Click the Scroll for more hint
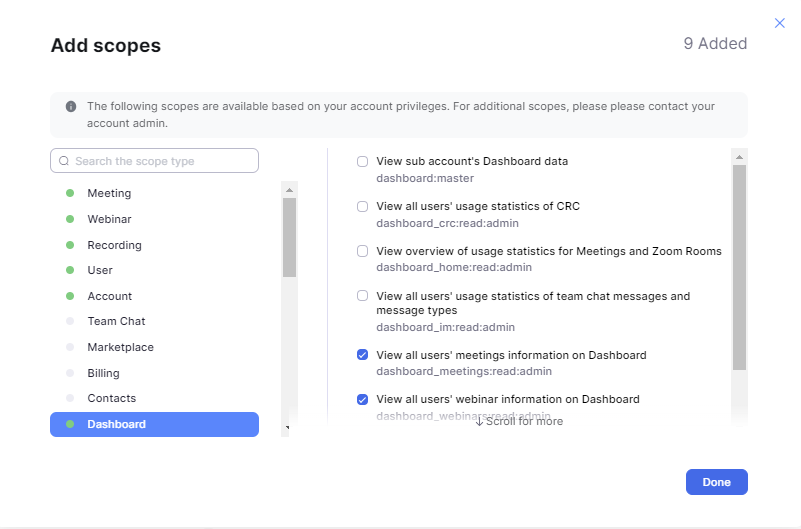Image resolution: width=801 pixels, height=529 pixels. pyautogui.click(x=519, y=421)
